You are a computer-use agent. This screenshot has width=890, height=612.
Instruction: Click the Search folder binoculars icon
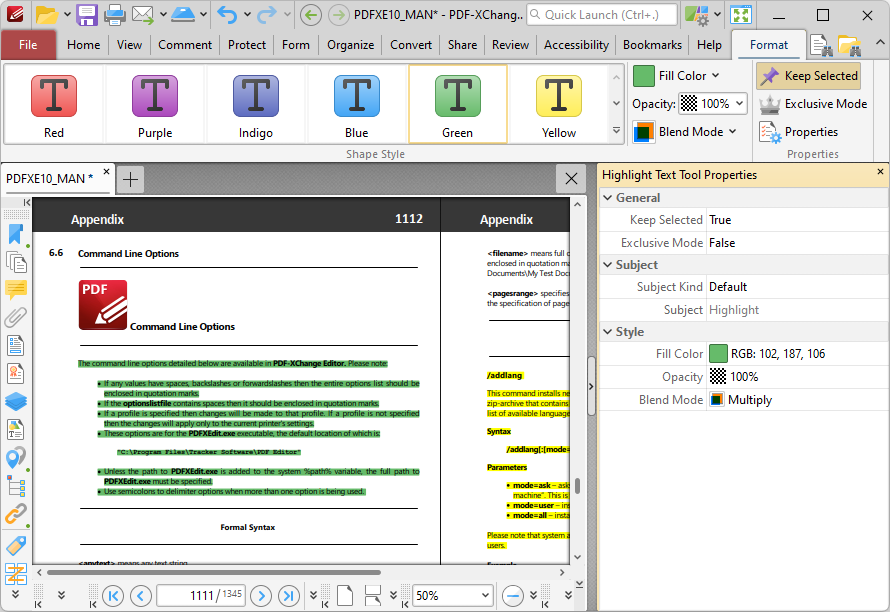pyautogui.click(x=849, y=45)
